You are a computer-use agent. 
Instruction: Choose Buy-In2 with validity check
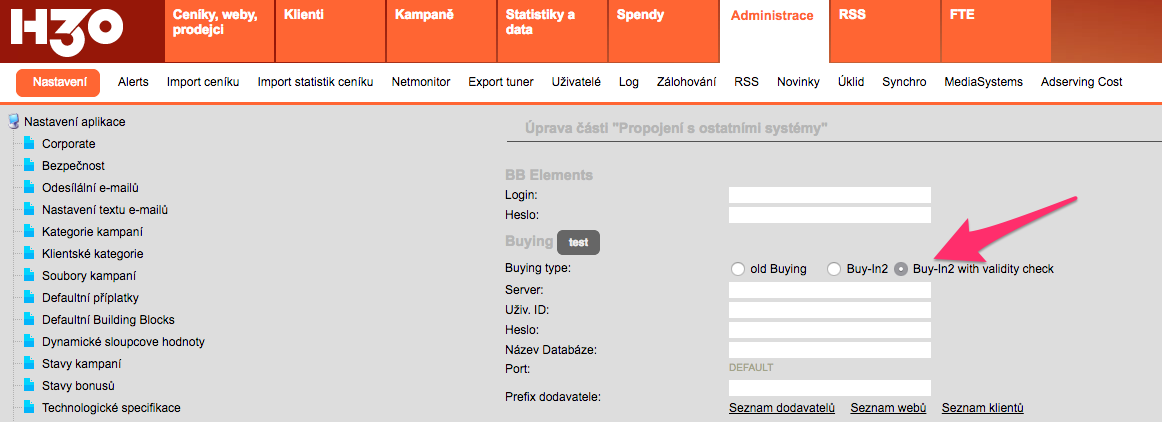(901, 269)
